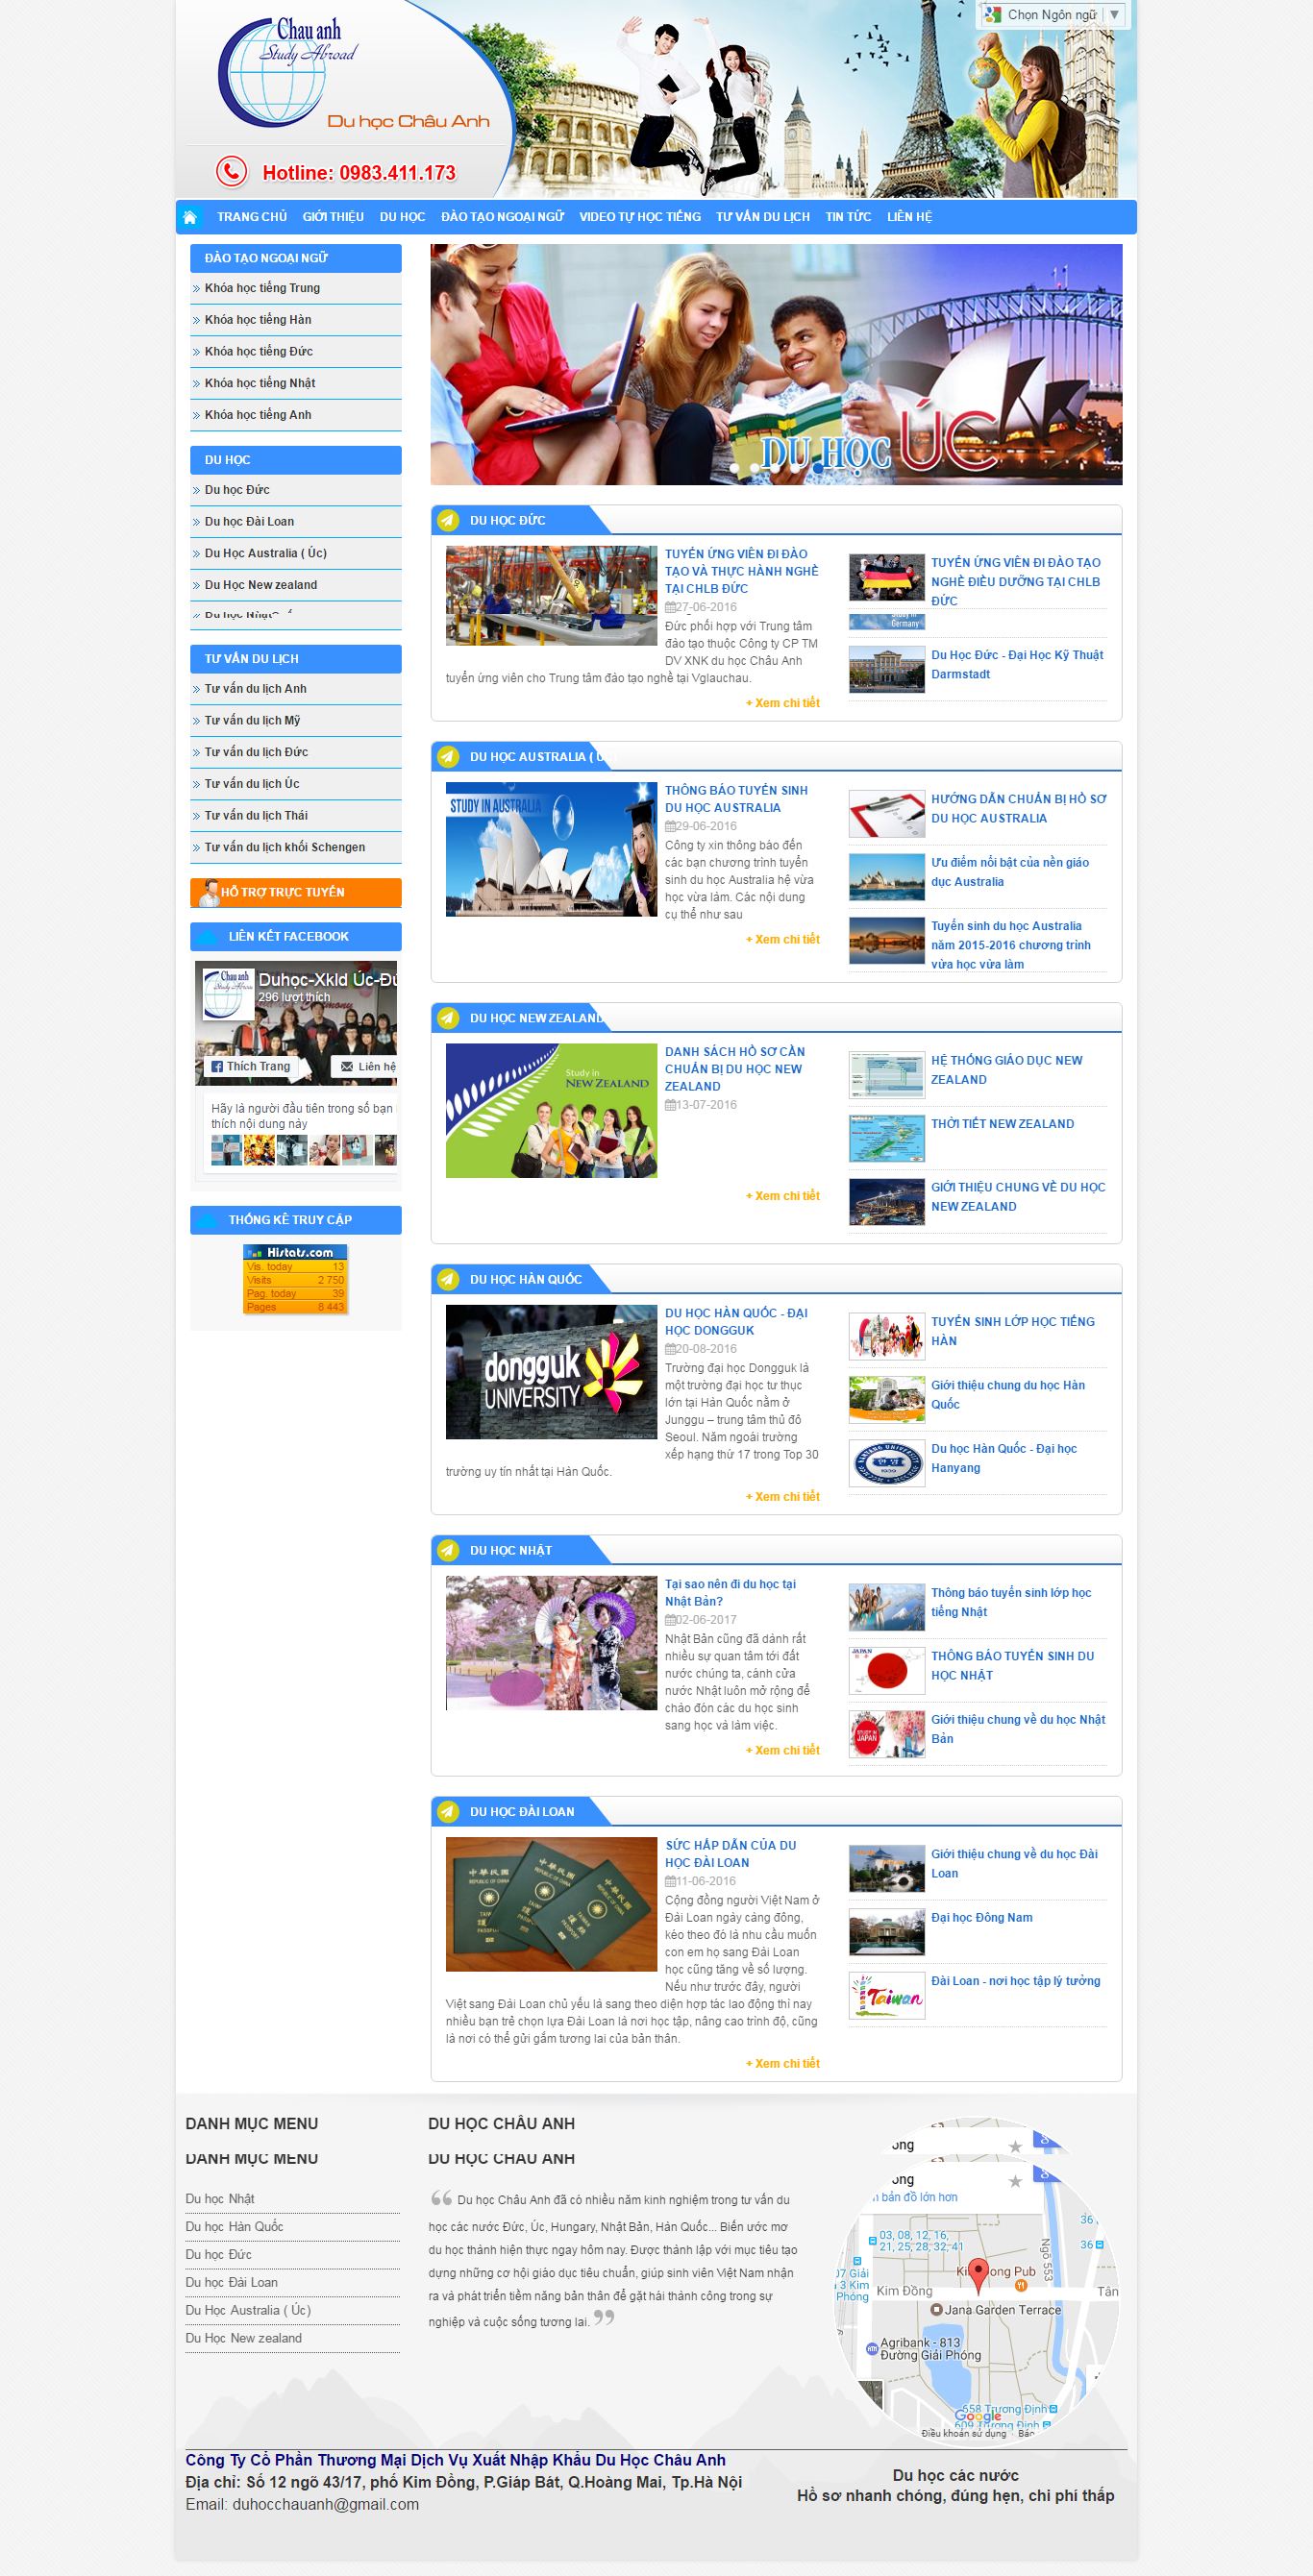1313x2576 pixels.
Task: Click the duhocchauanh@gmail.com email address
Action: pos(326,2504)
